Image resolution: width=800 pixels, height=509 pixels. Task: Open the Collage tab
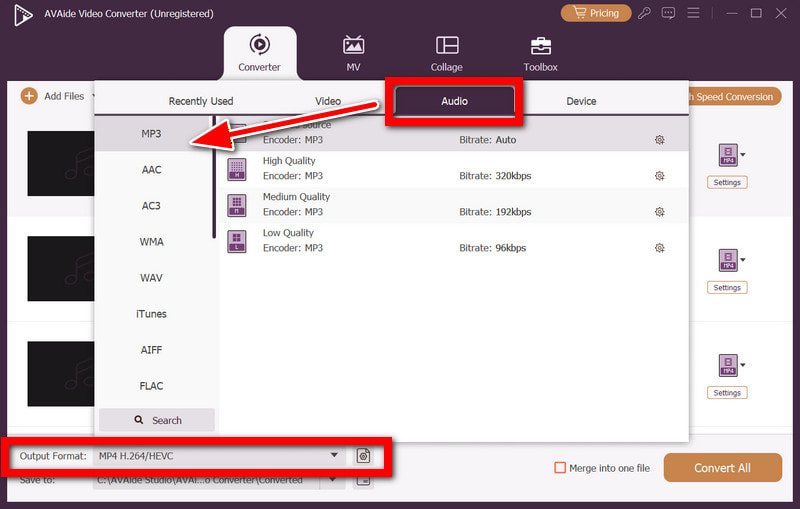click(x=446, y=53)
